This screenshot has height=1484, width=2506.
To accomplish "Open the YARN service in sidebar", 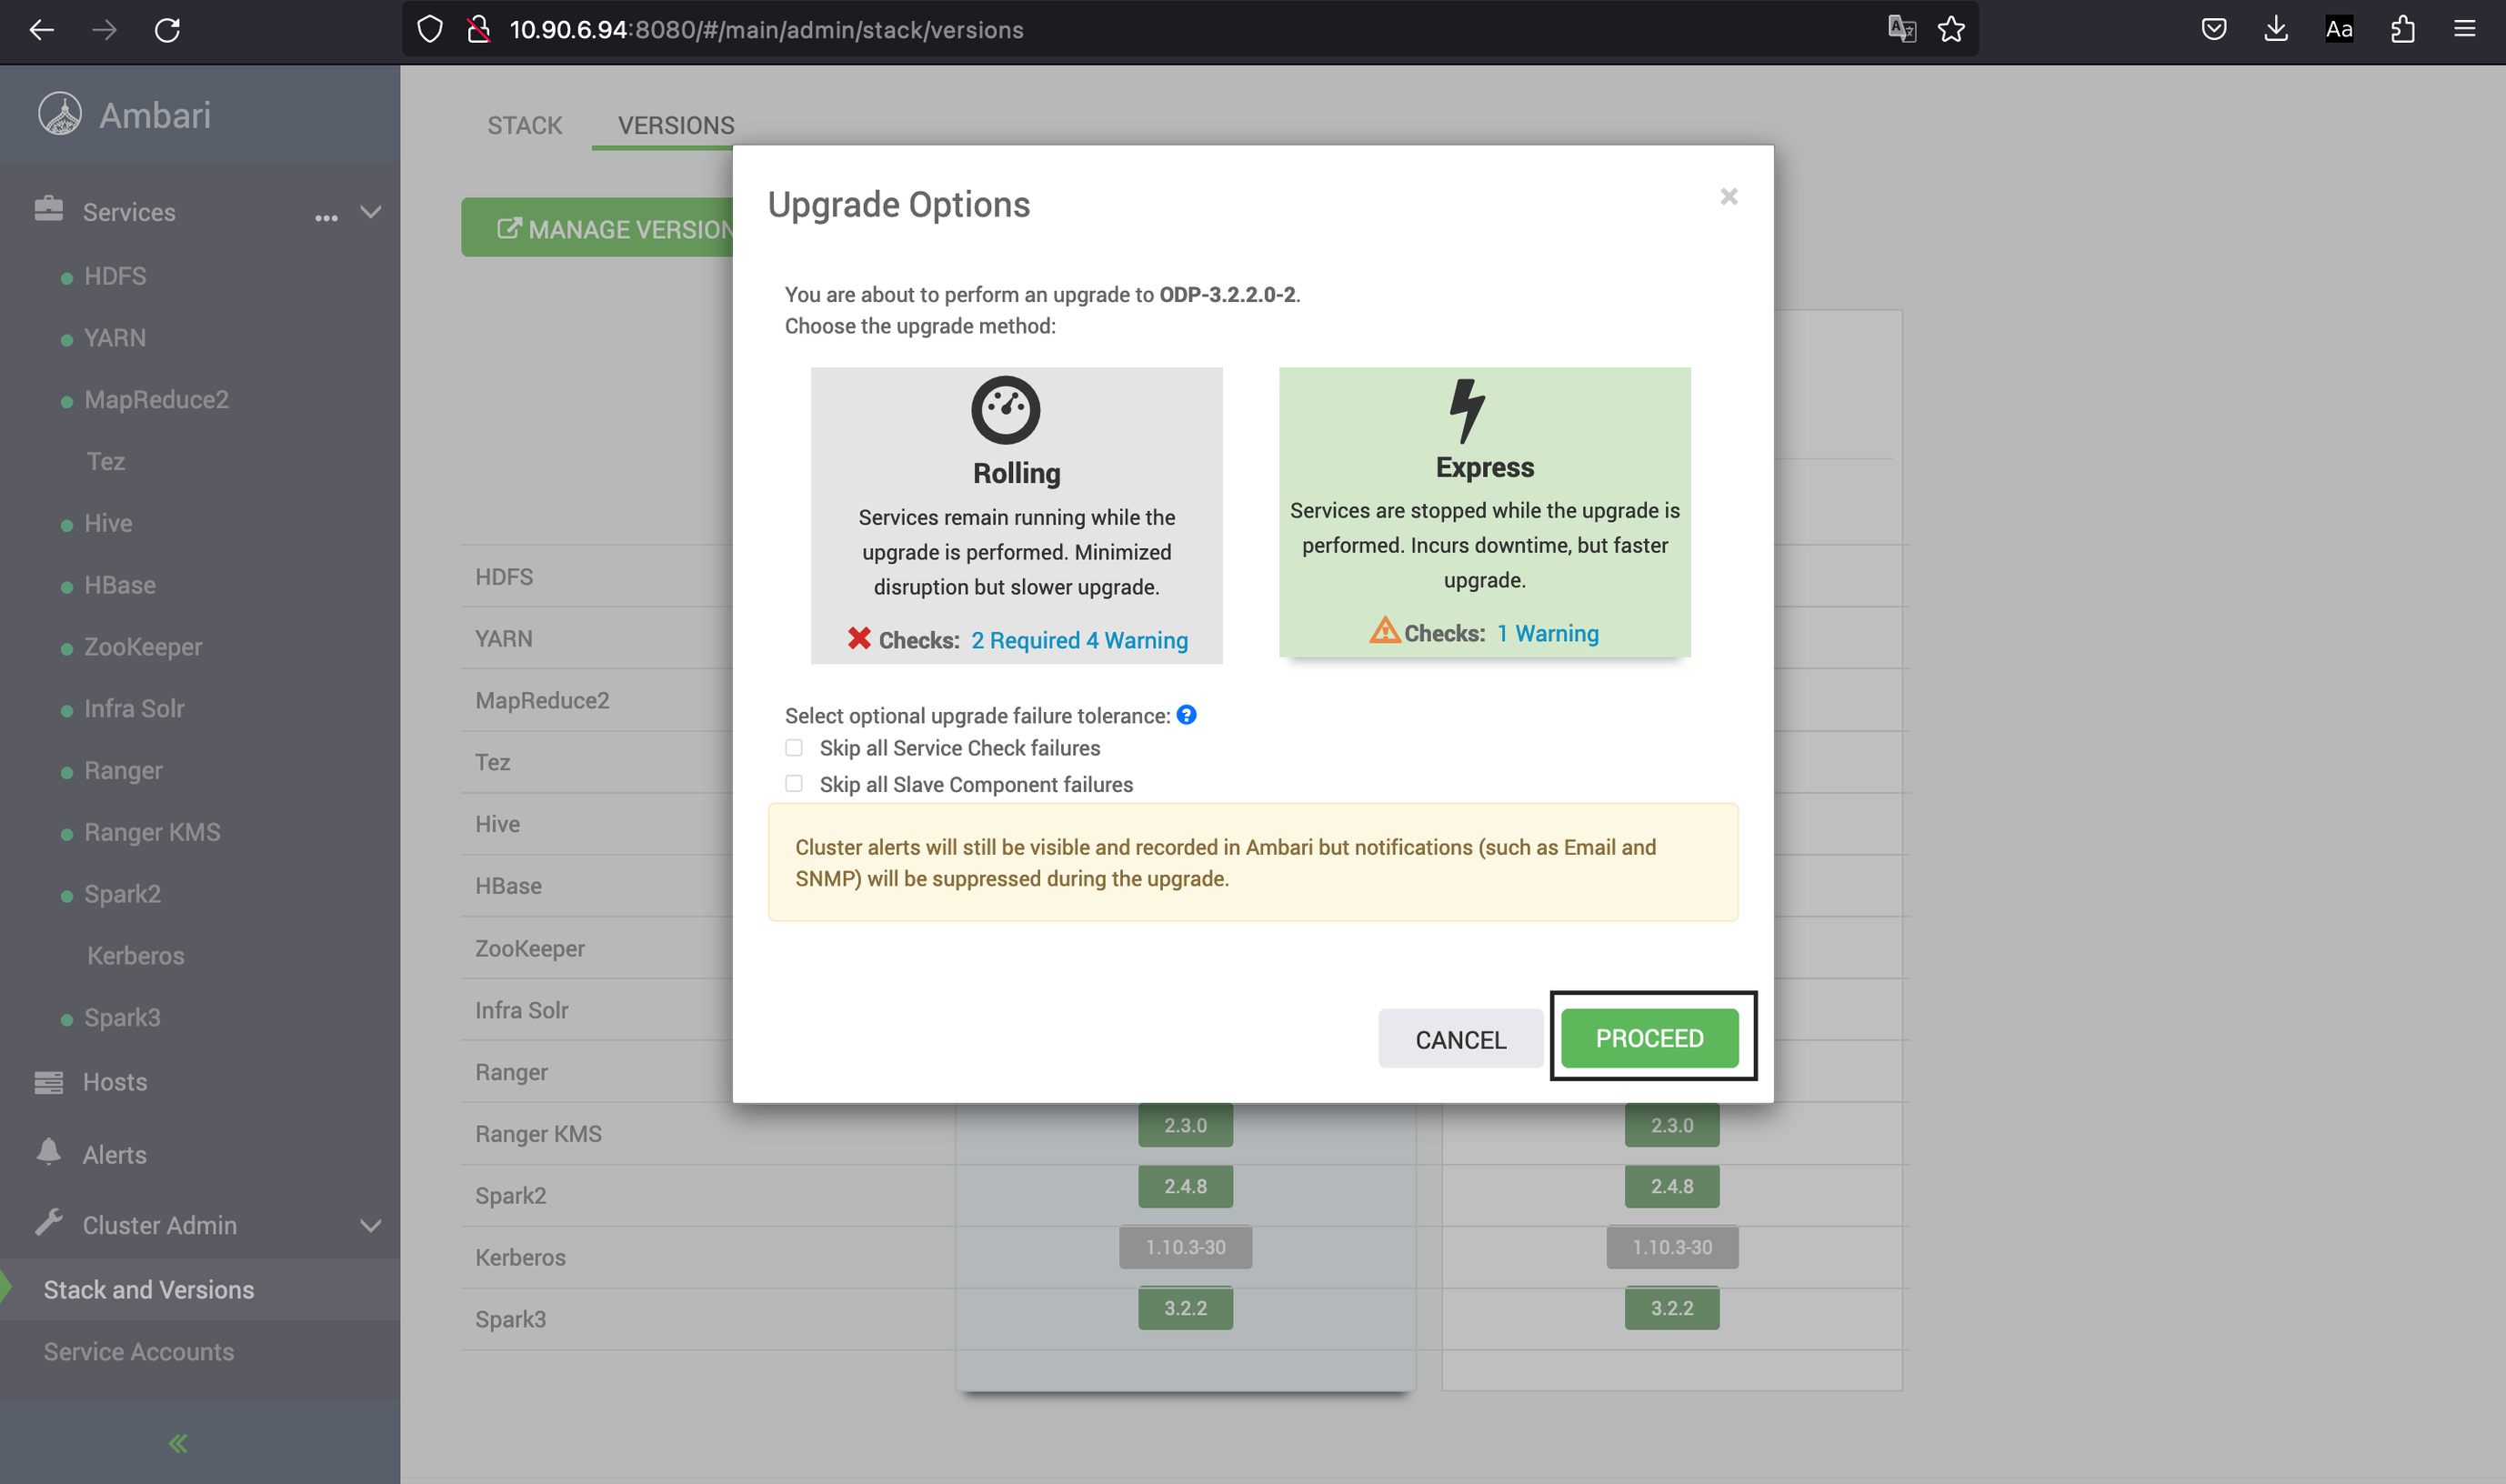I will (x=115, y=338).
